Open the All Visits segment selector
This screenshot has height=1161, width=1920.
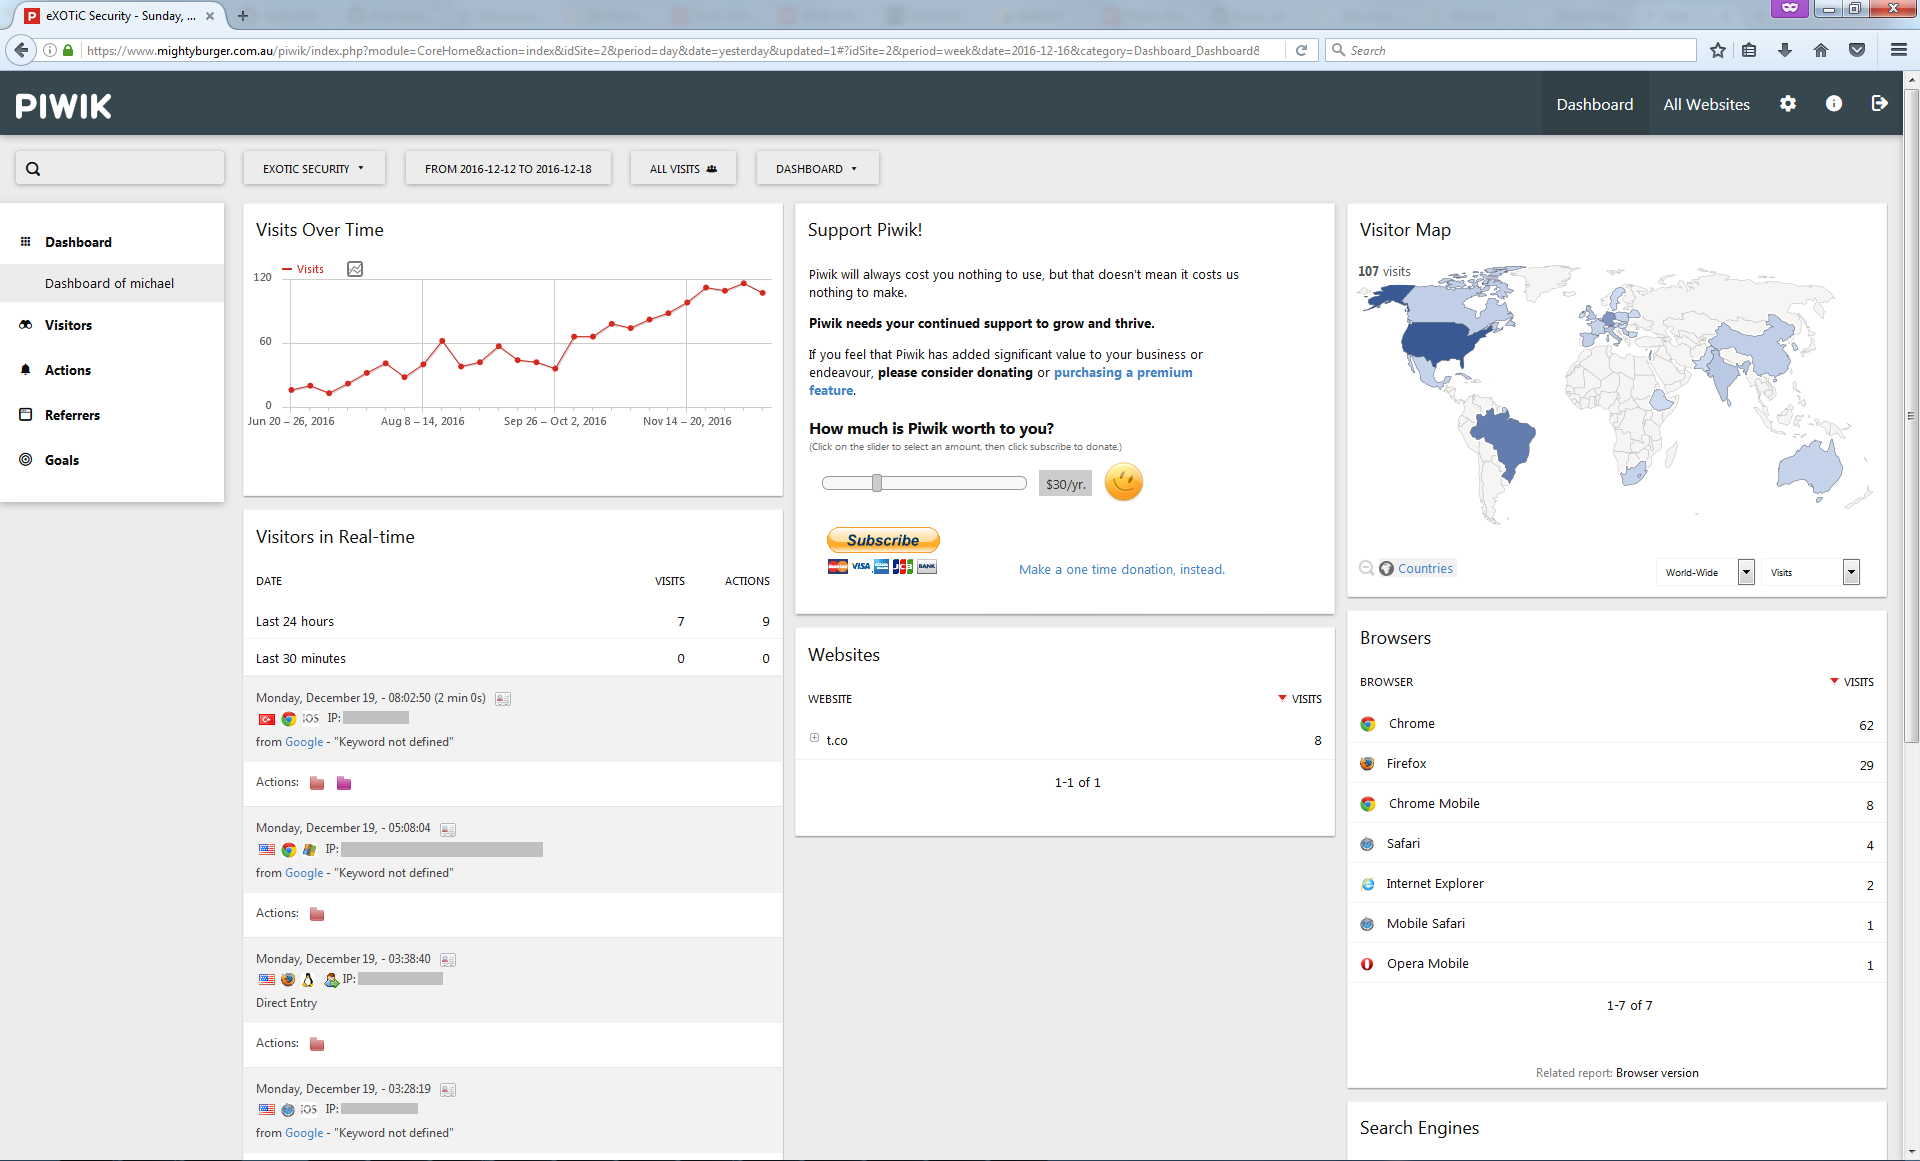tap(683, 169)
